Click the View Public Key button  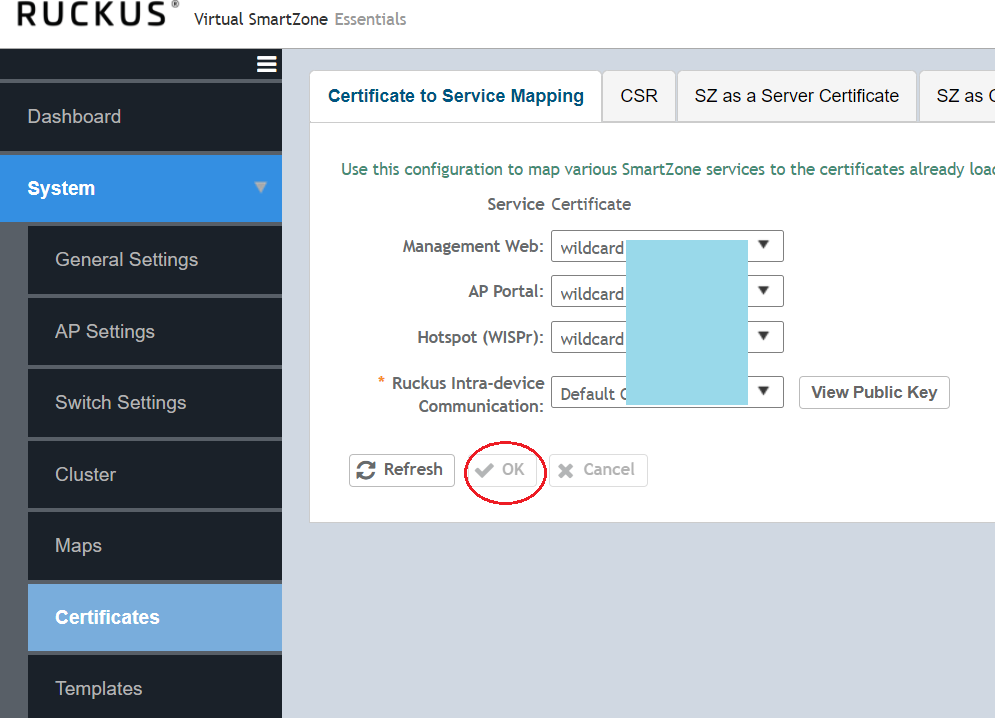click(873, 393)
